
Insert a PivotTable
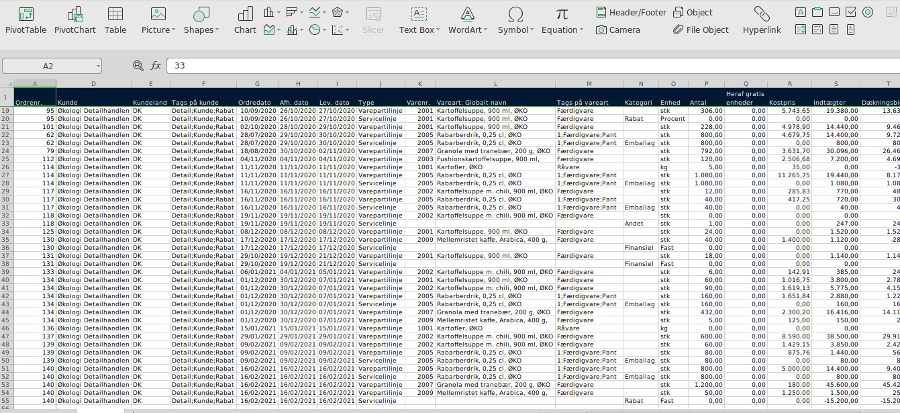pos(25,19)
